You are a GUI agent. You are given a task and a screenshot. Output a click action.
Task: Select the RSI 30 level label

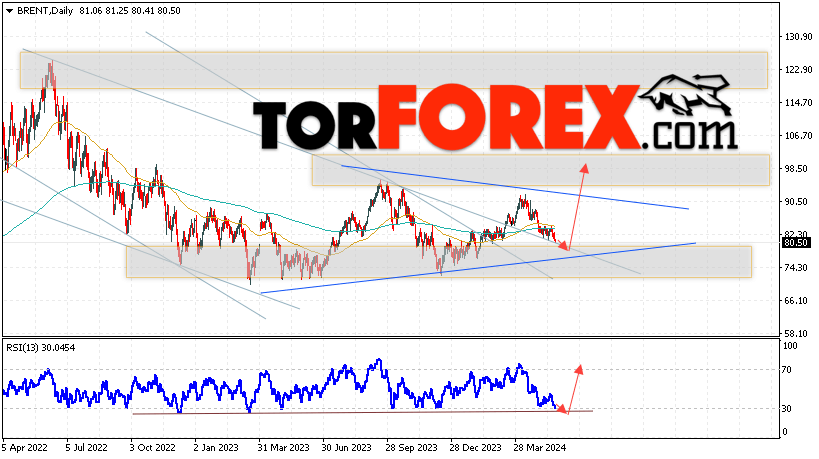click(787, 409)
